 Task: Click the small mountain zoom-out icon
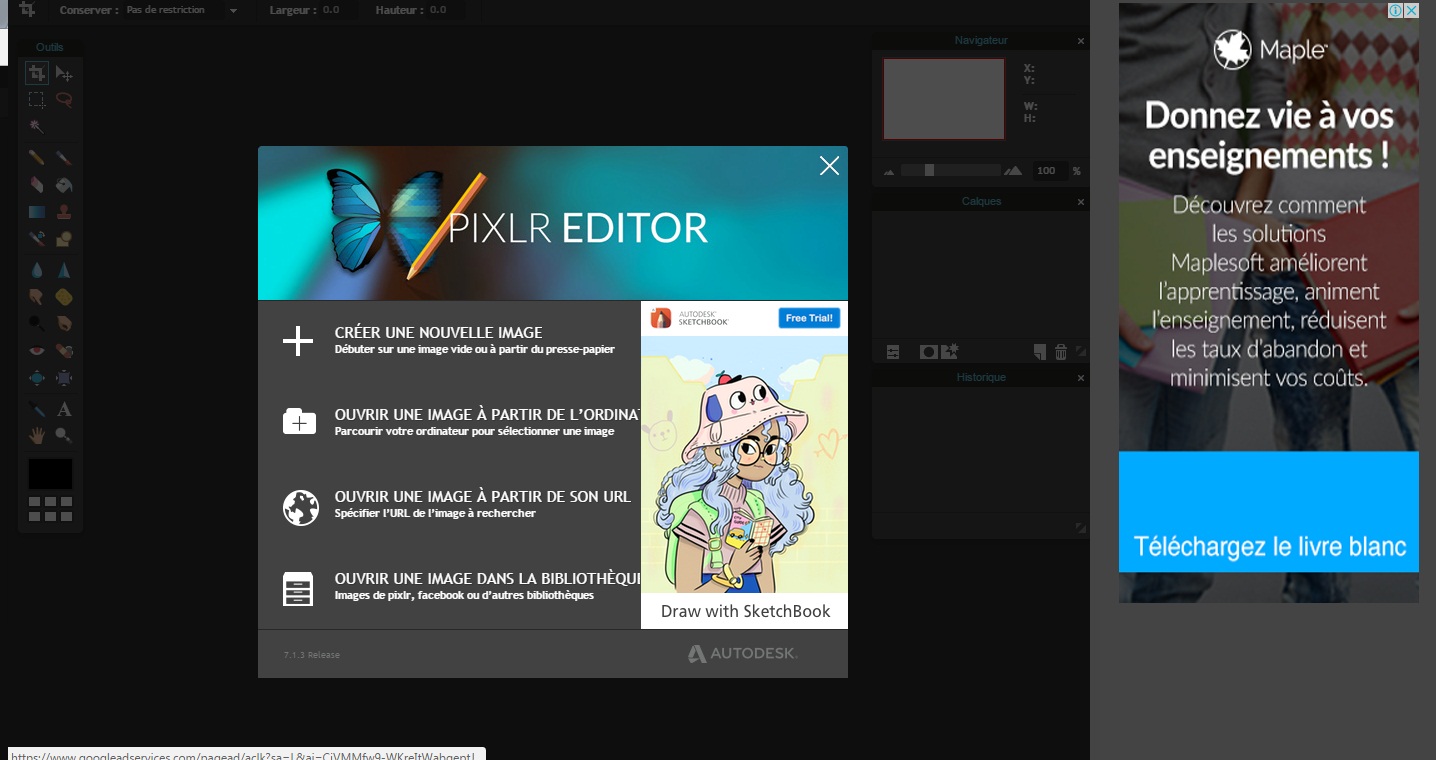(x=889, y=172)
